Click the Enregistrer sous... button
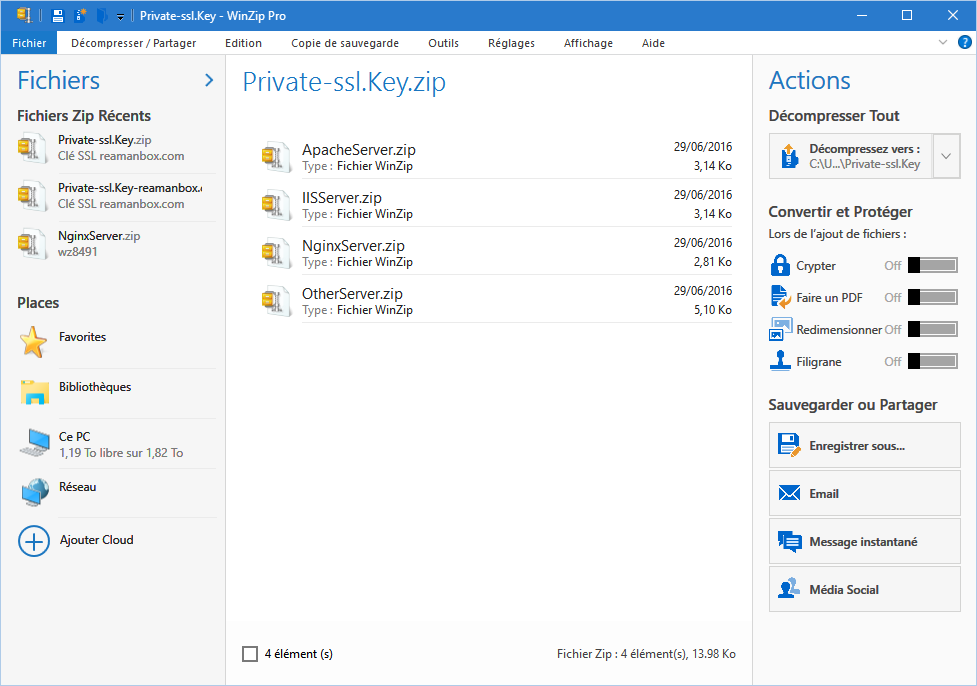 (x=864, y=446)
